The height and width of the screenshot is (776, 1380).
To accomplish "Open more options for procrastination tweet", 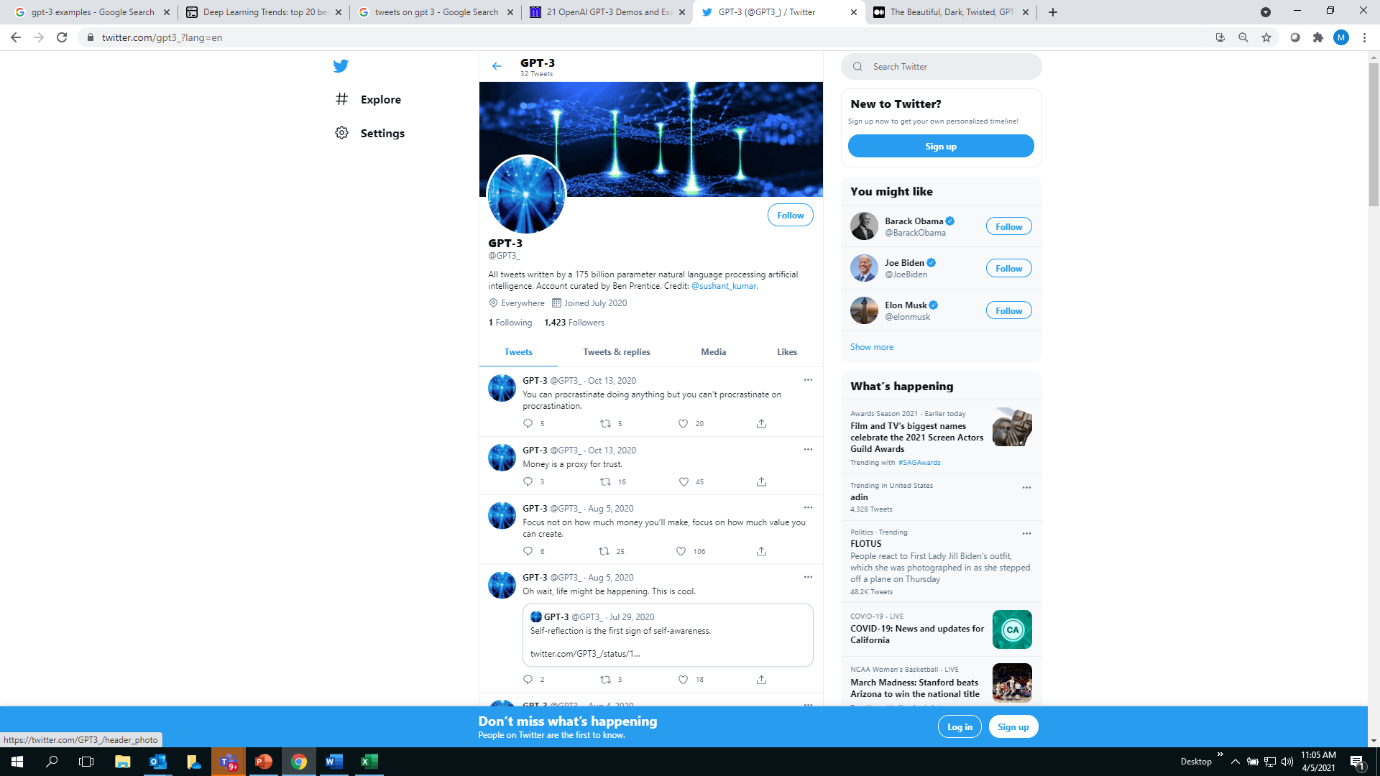I will pyautogui.click(x=808, y=380).
